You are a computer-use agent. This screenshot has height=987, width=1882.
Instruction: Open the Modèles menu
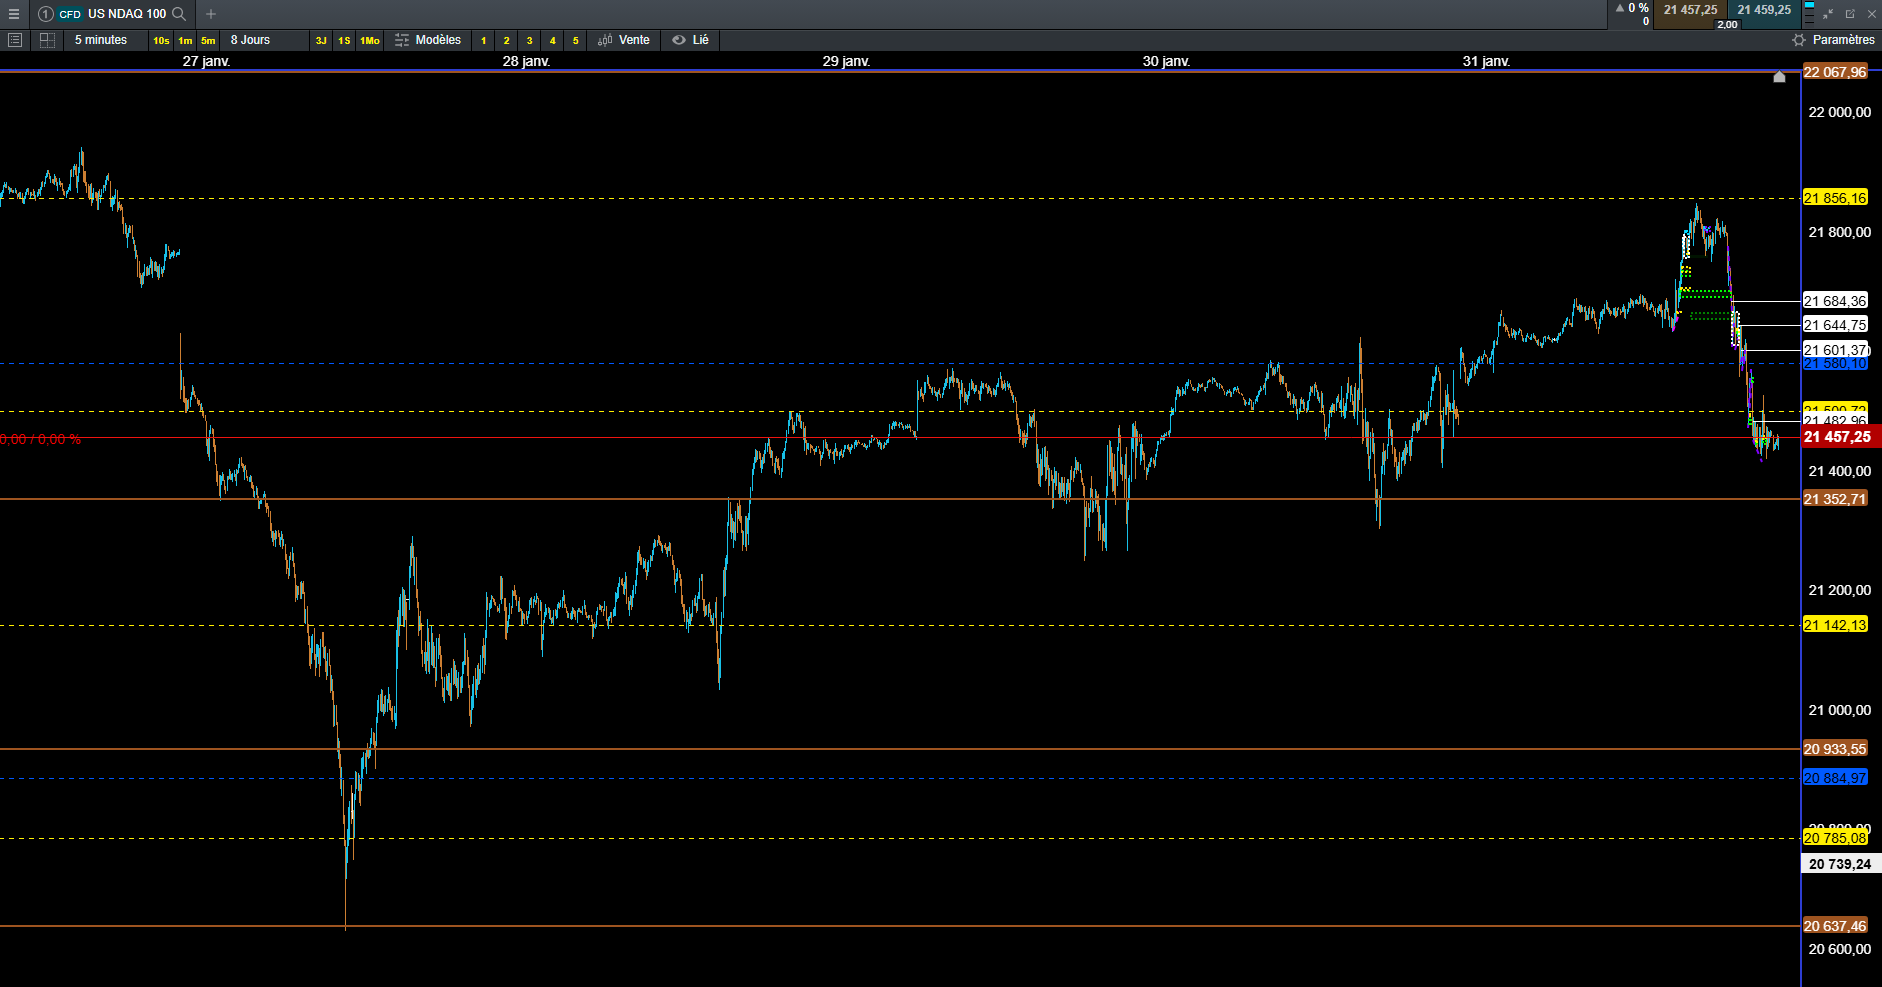pos(428,40)
